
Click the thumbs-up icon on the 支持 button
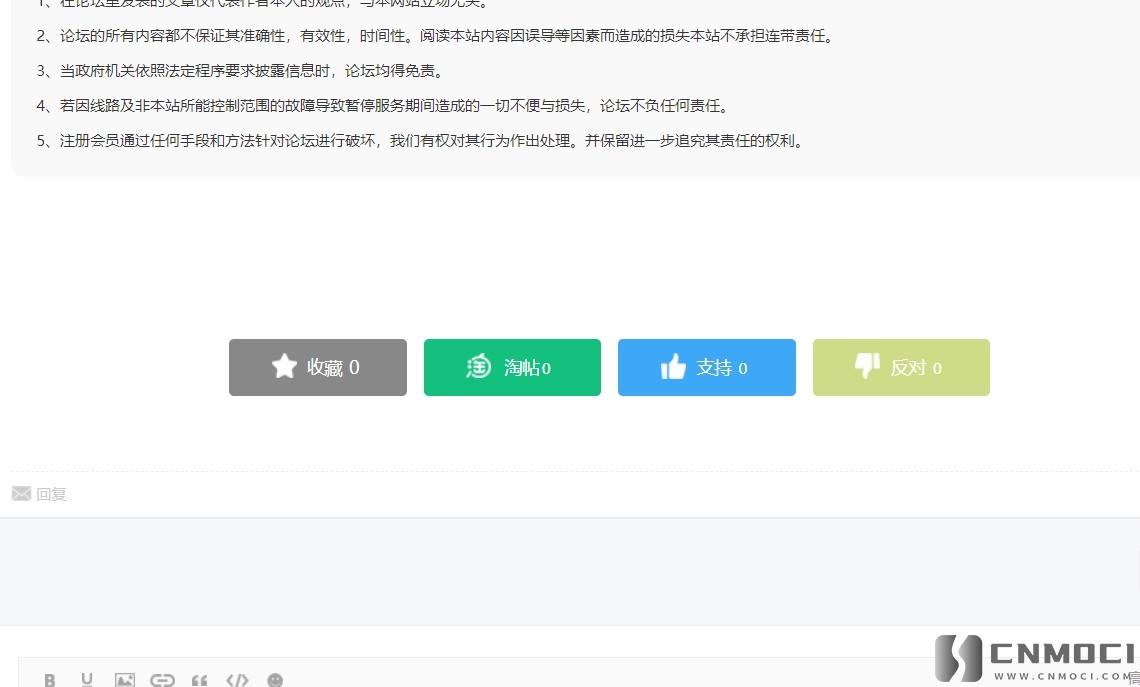(673, 366)
